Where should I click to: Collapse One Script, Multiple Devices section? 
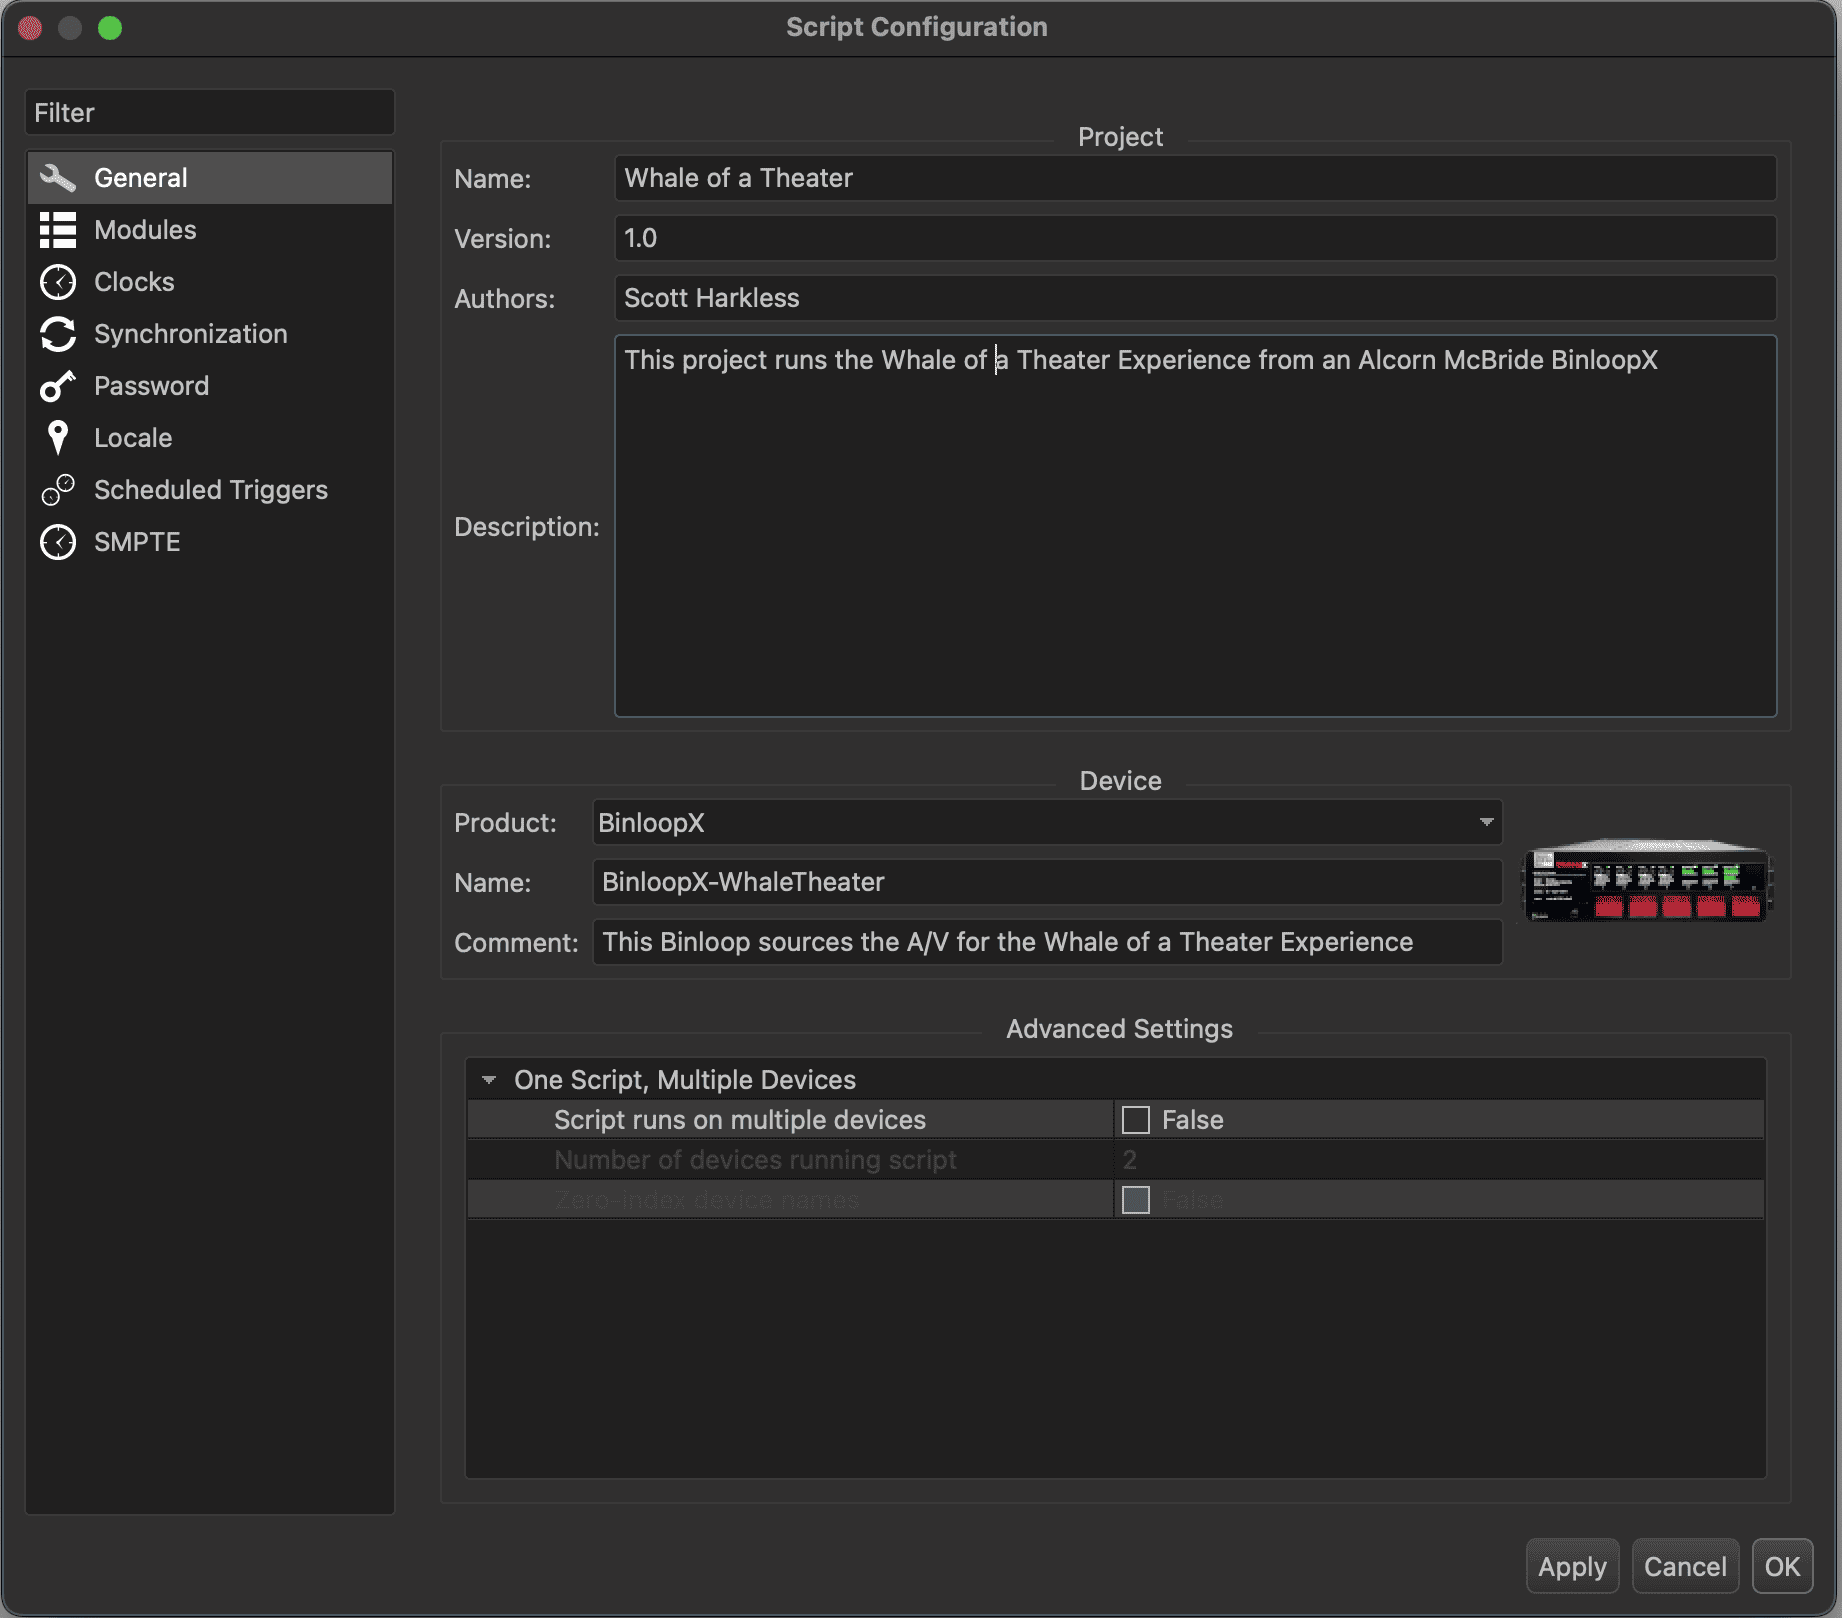click(x=489, y=1080)
